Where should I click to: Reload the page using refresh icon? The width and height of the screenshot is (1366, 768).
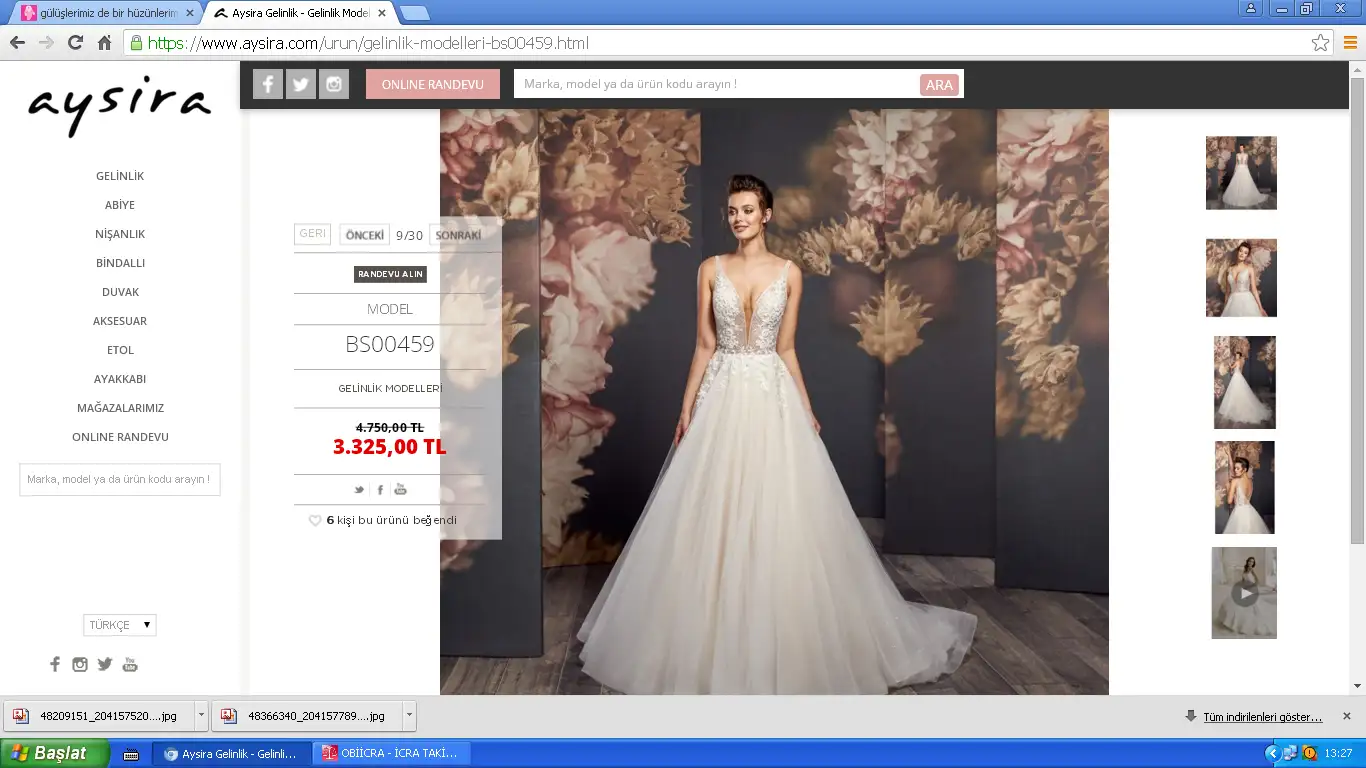pos(75,43)
